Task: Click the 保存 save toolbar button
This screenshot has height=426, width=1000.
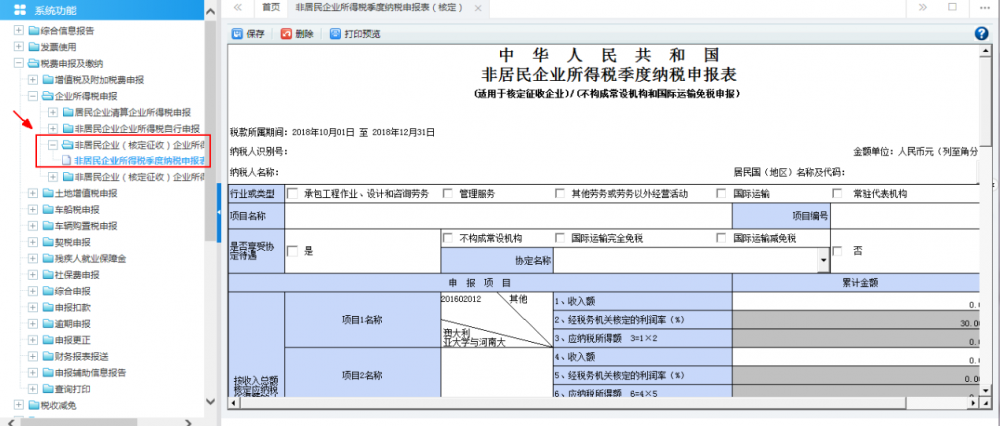Action: 247,34
